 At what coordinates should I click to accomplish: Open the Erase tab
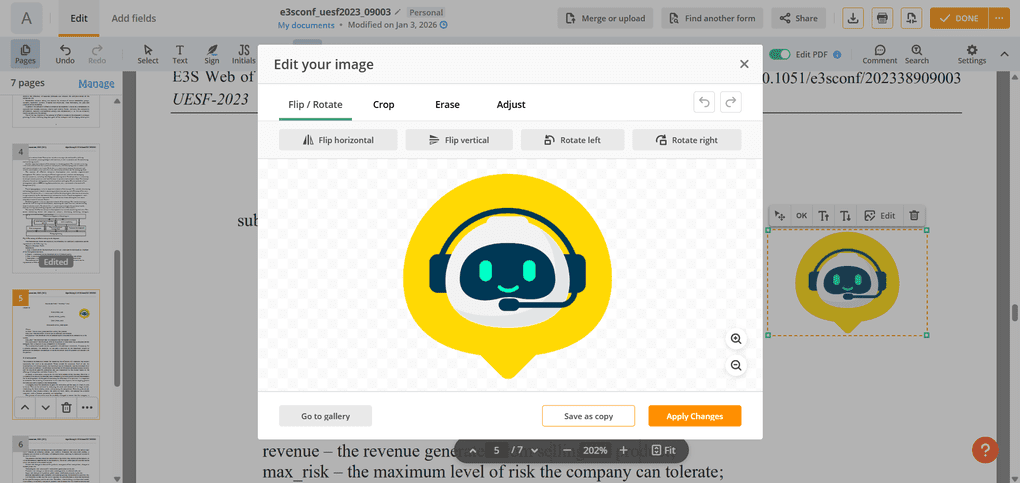point(448,104)
